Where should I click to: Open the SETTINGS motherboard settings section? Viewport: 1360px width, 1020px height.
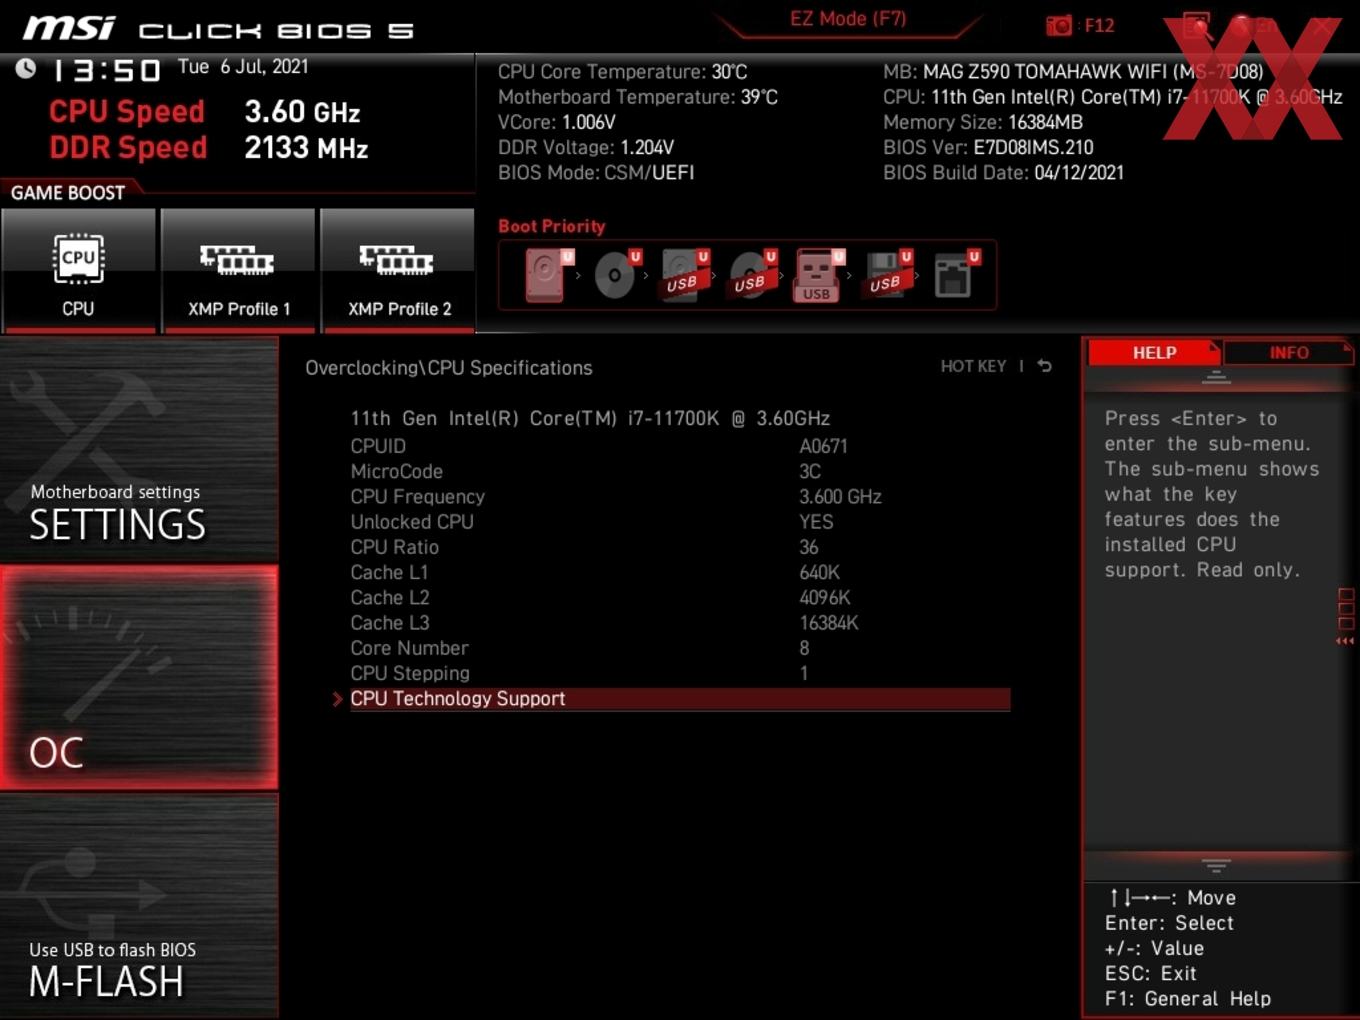tap(139, 449)
